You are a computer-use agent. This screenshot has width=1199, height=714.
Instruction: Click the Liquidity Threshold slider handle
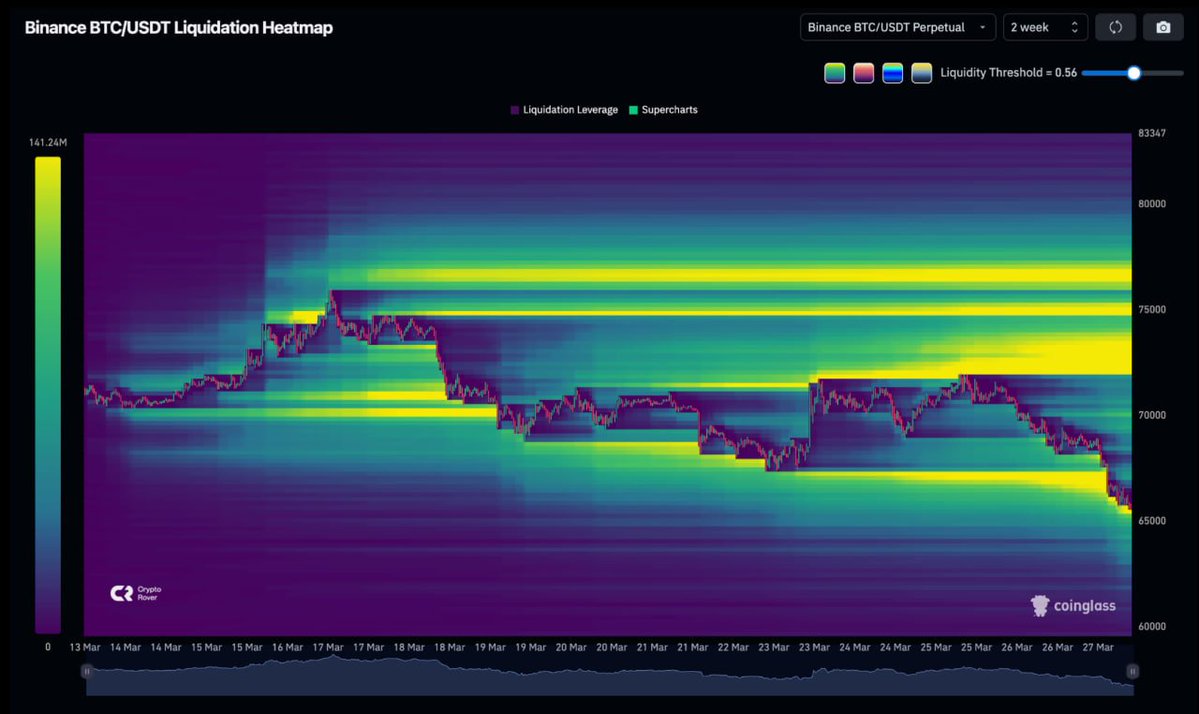[x=1134, y=73]
